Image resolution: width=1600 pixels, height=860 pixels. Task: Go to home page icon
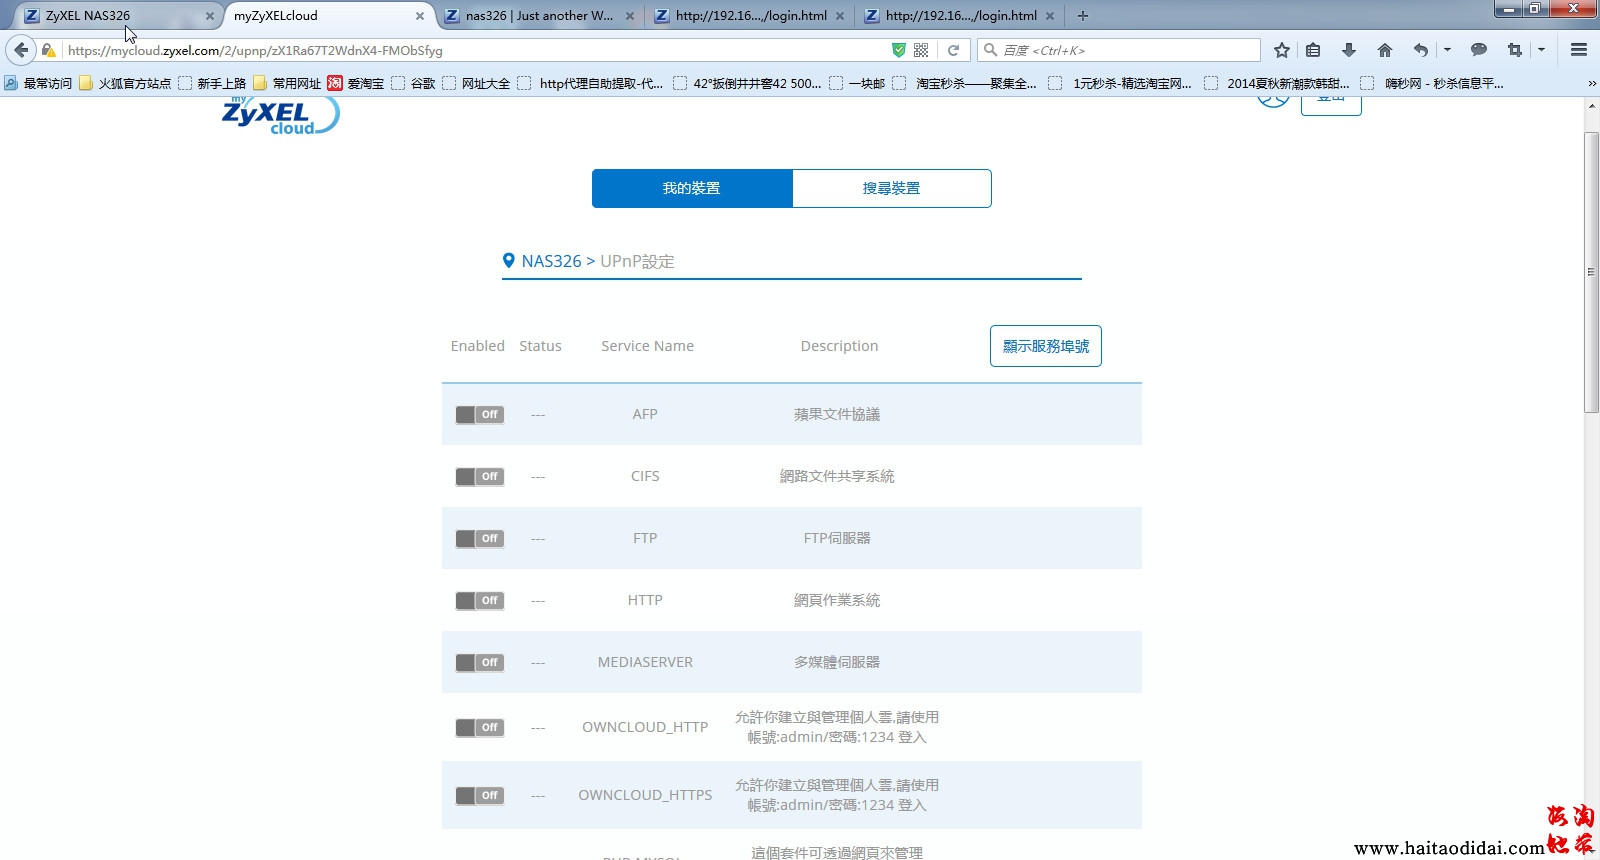1384,50
